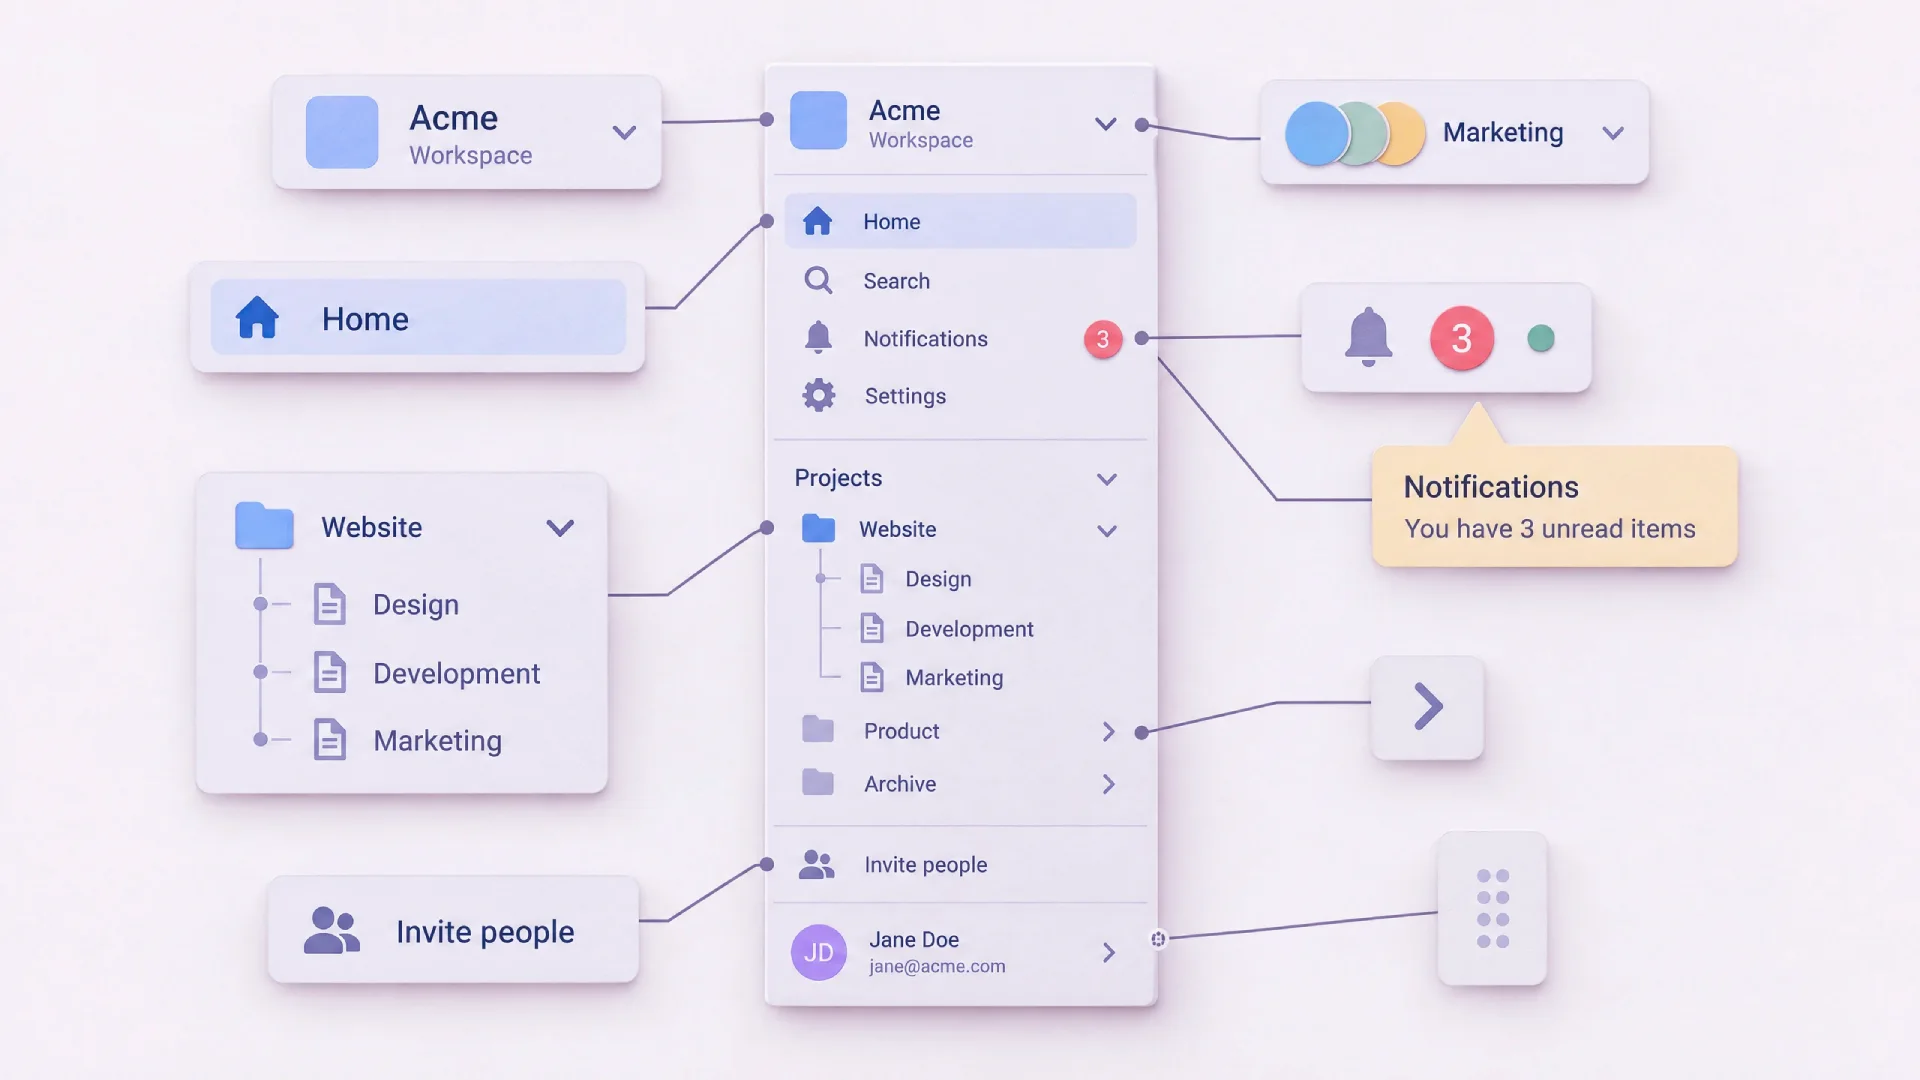Collapse Website chevron in left folder card
The height and width of the screenshot is (1080, 1920).
(x=560, y=528)
